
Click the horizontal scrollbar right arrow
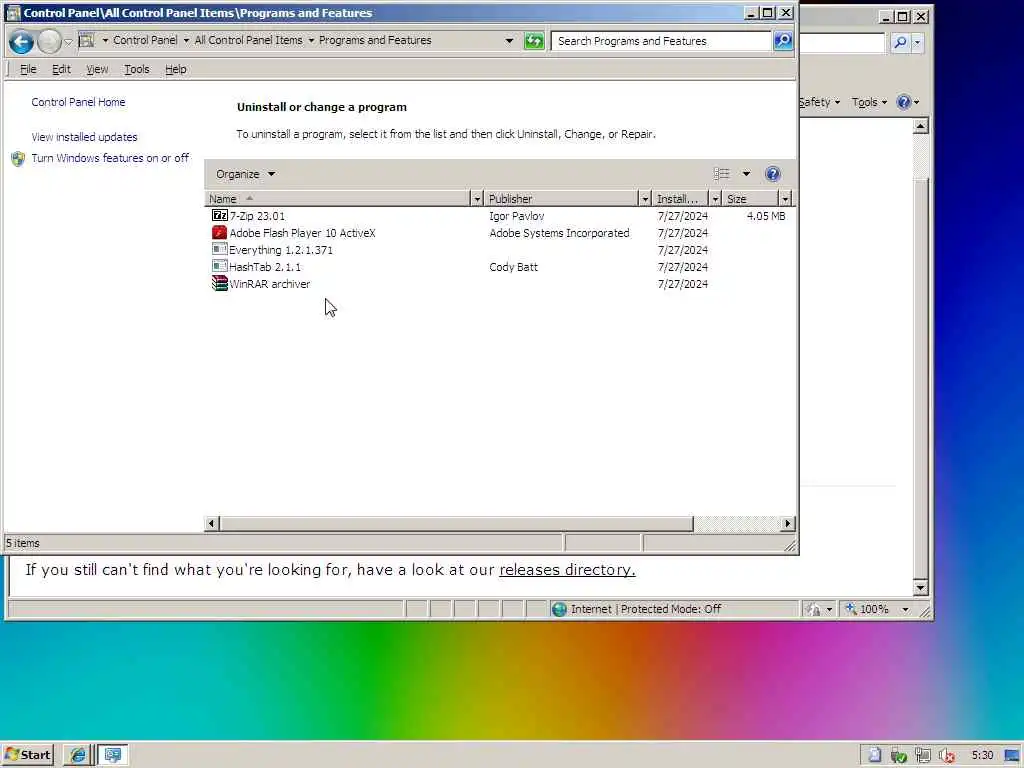788,523
